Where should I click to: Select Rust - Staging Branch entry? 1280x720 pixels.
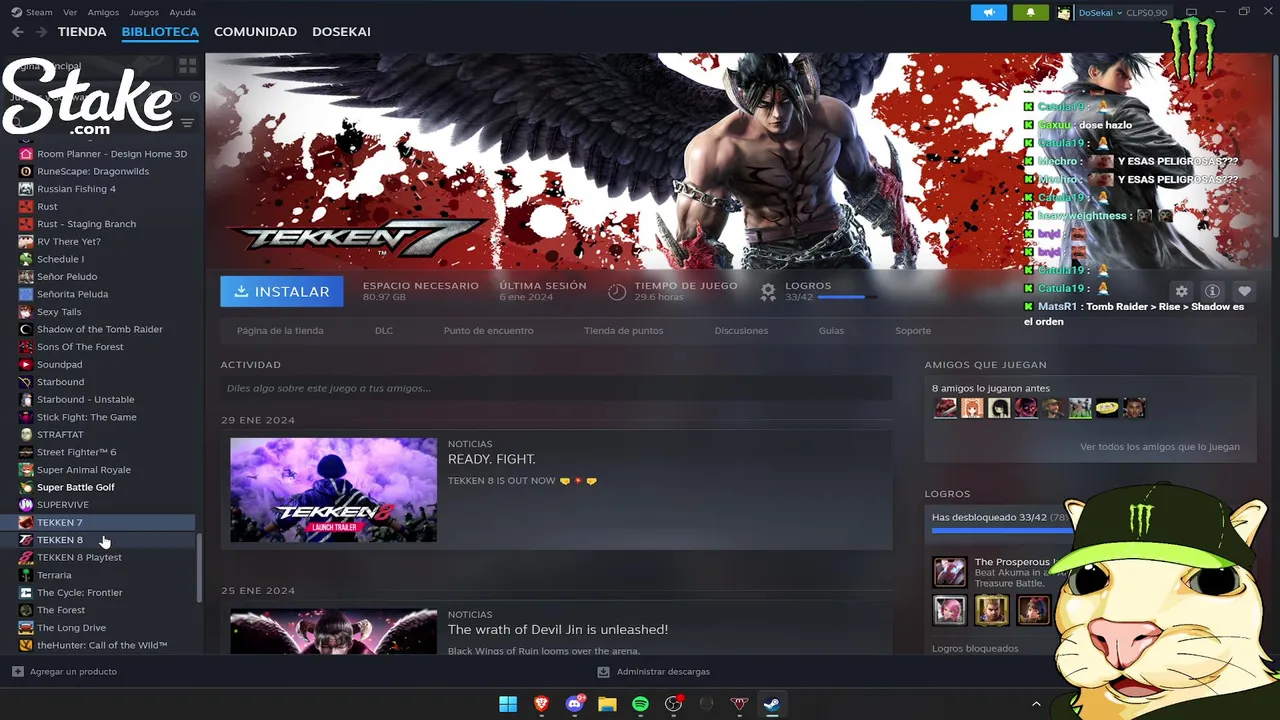[98, 224]
